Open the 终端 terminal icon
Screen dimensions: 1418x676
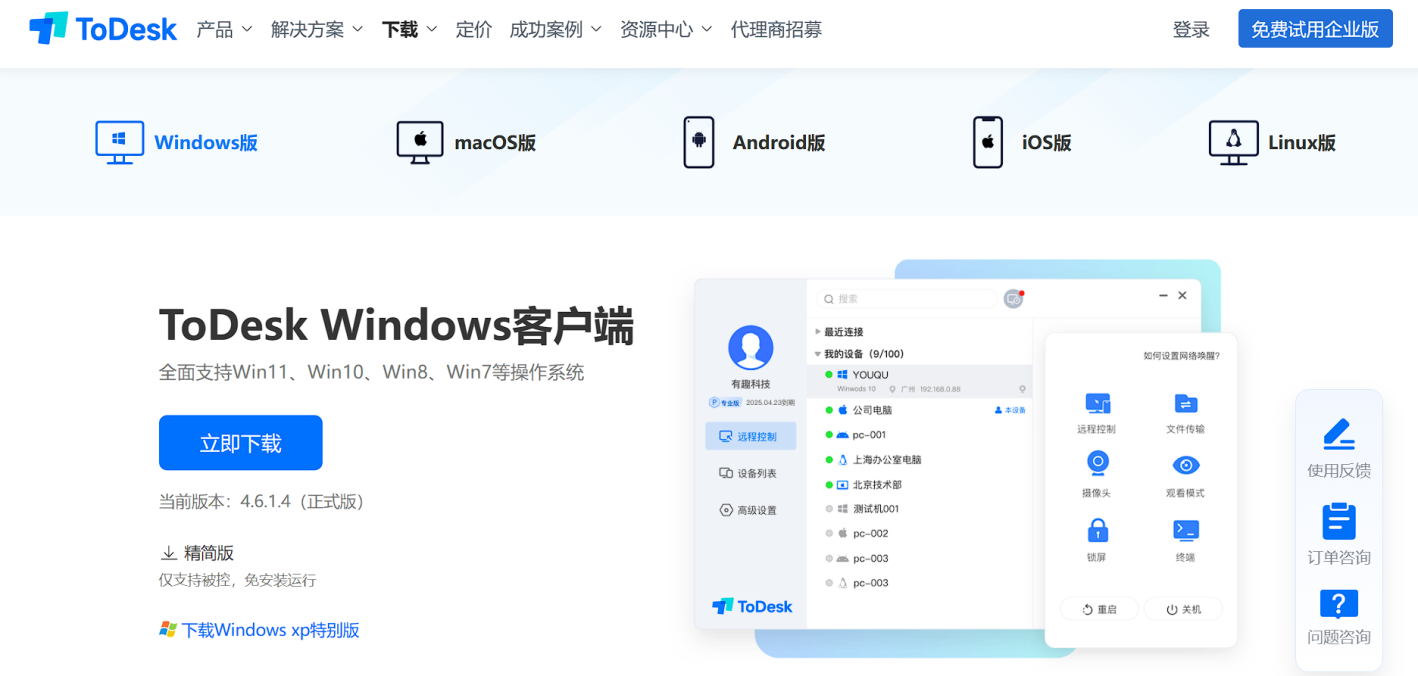(1185, 531)
